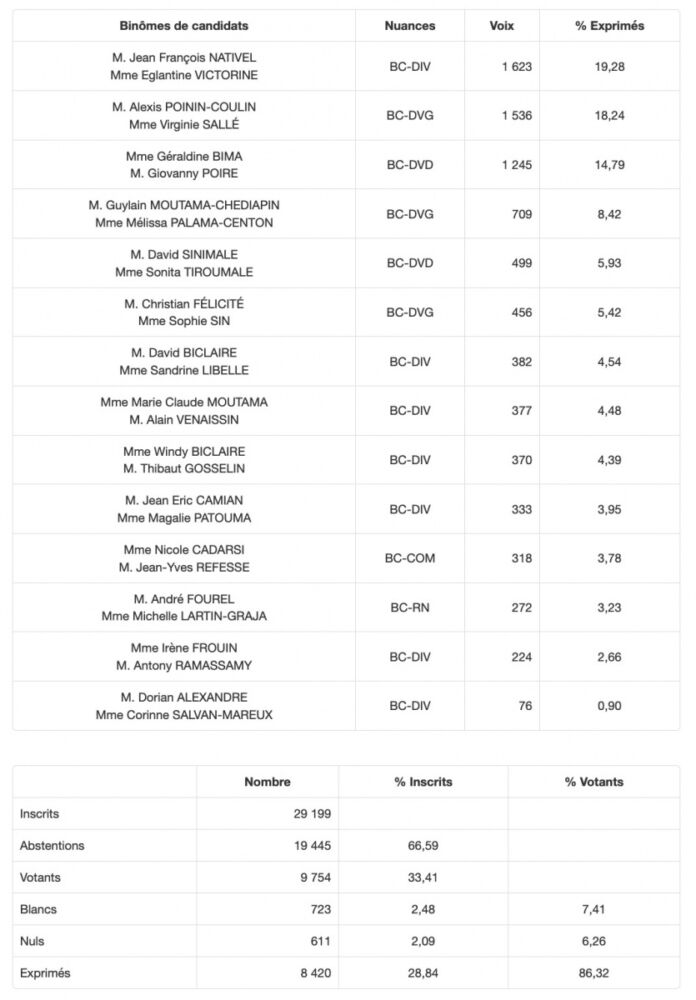
Task: Select the 'Abstentions' row label
Action: (x=52, y=845)
